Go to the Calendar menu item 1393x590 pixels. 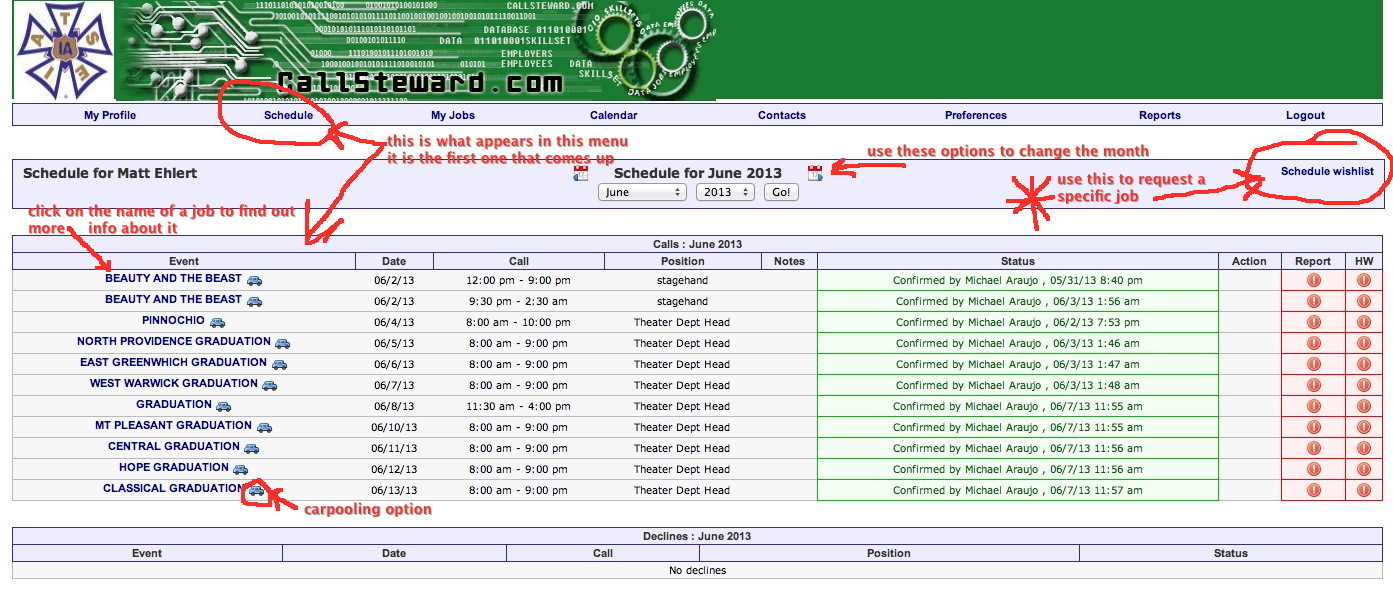tap(613, 115)
